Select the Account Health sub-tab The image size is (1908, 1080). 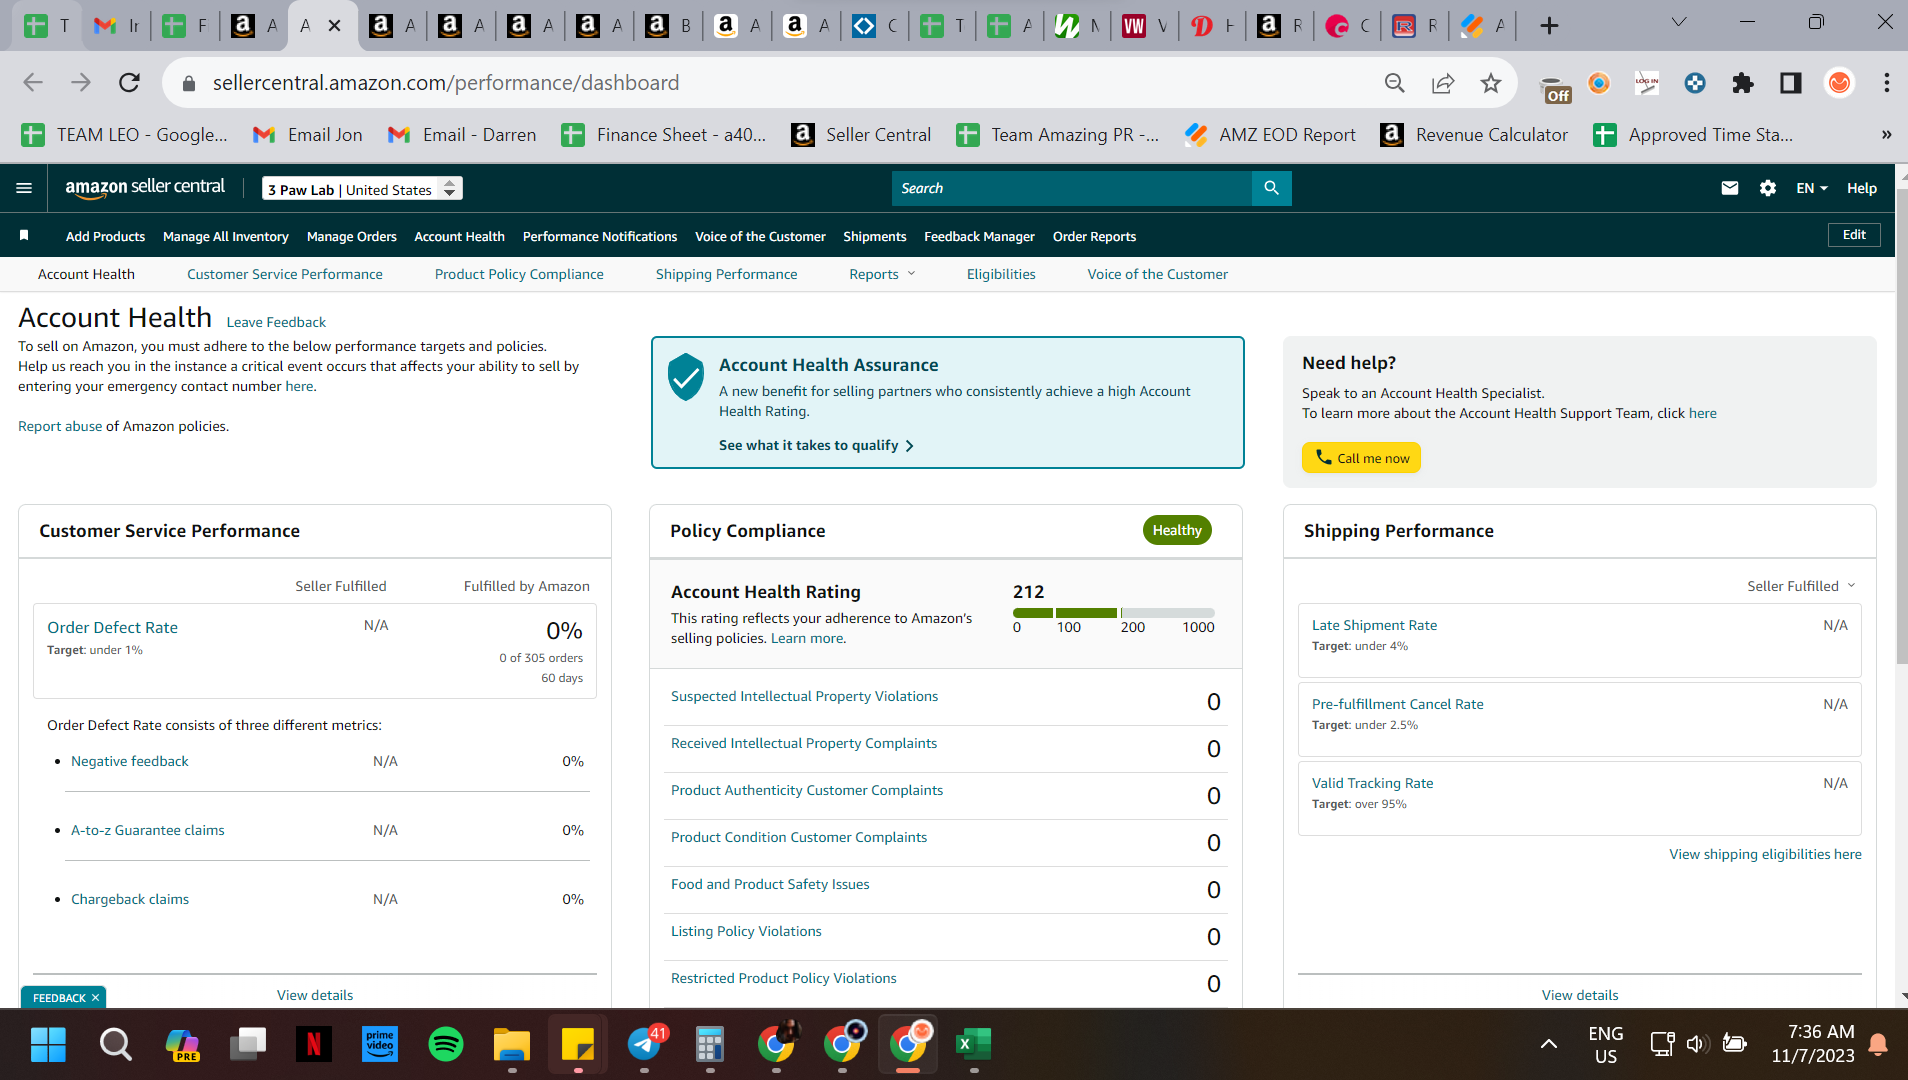point(86,274)
